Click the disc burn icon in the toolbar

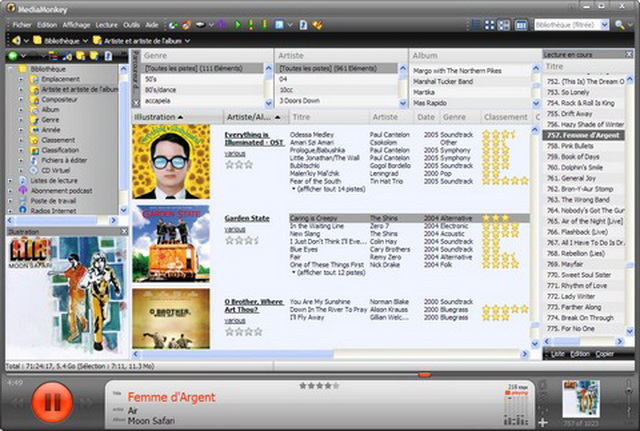187,25
